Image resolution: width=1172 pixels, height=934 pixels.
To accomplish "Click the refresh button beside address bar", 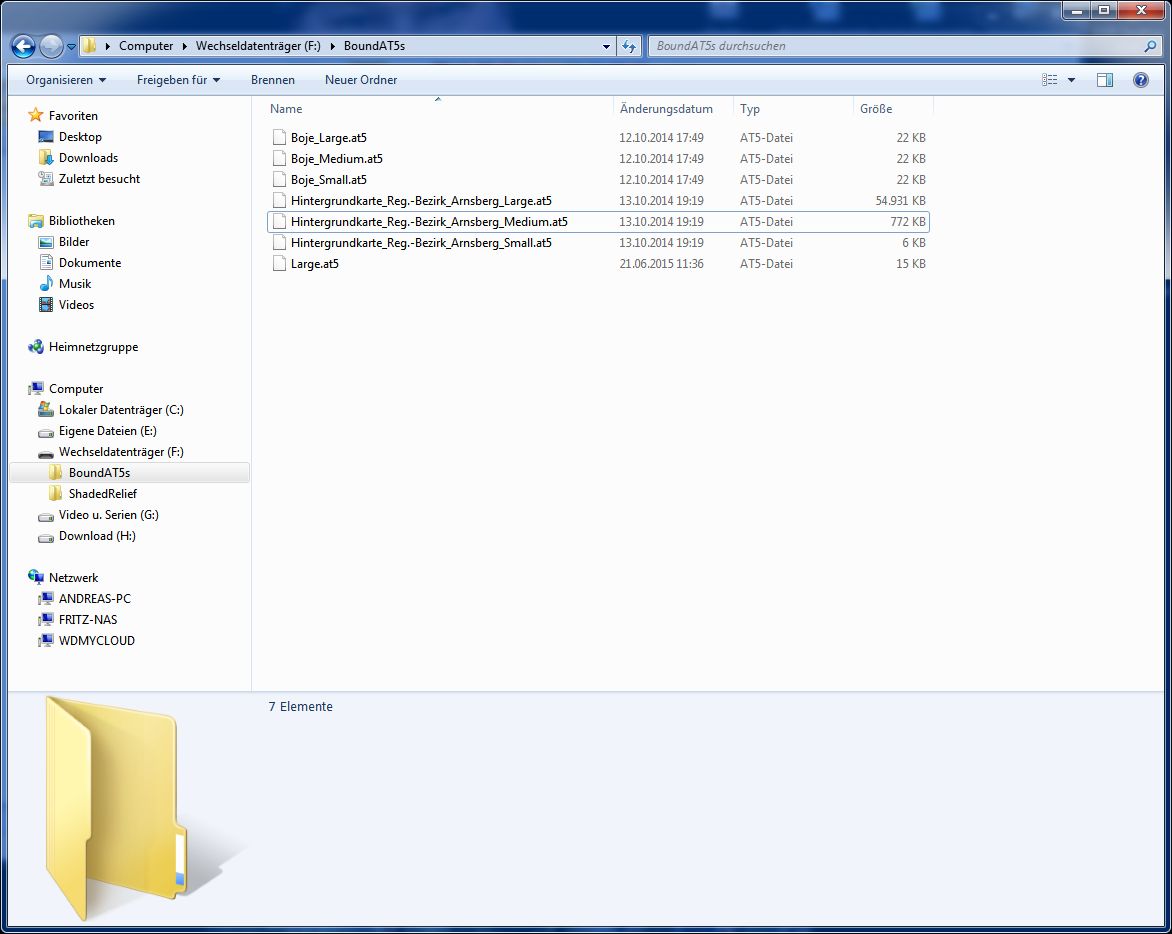I will pos(629,46).
